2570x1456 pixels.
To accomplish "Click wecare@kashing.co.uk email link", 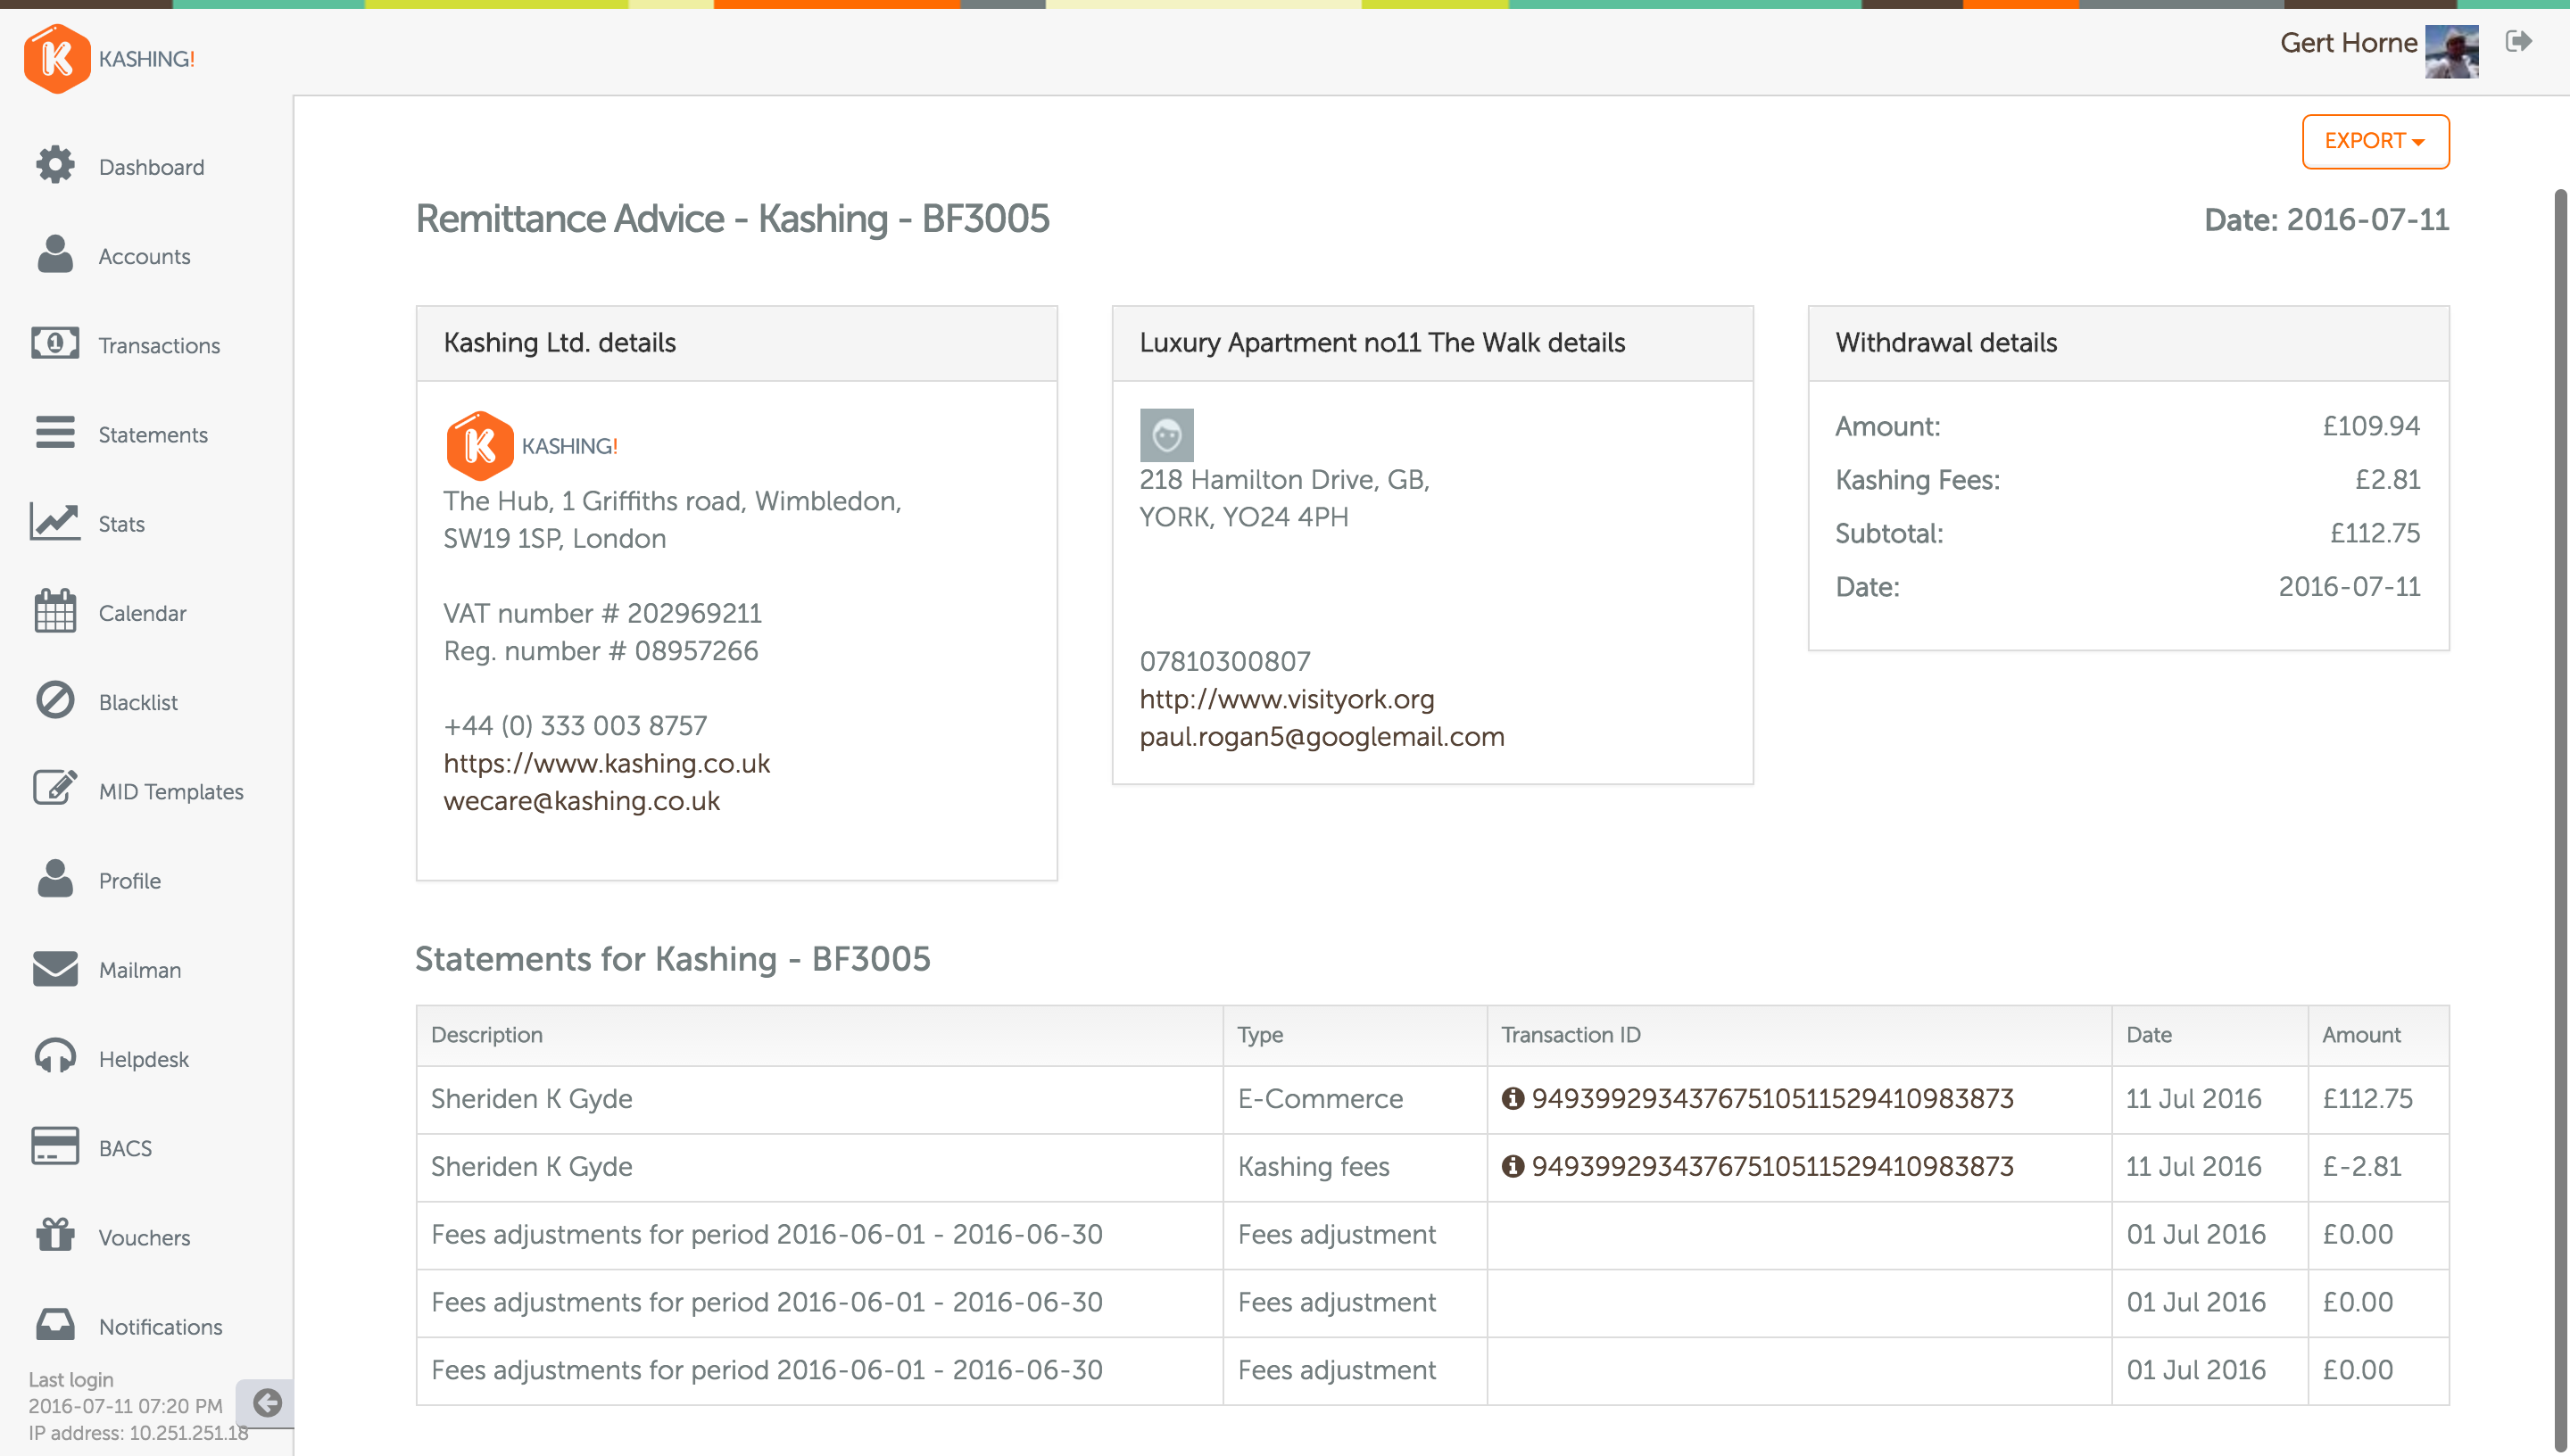I will (x=581, y=801).
